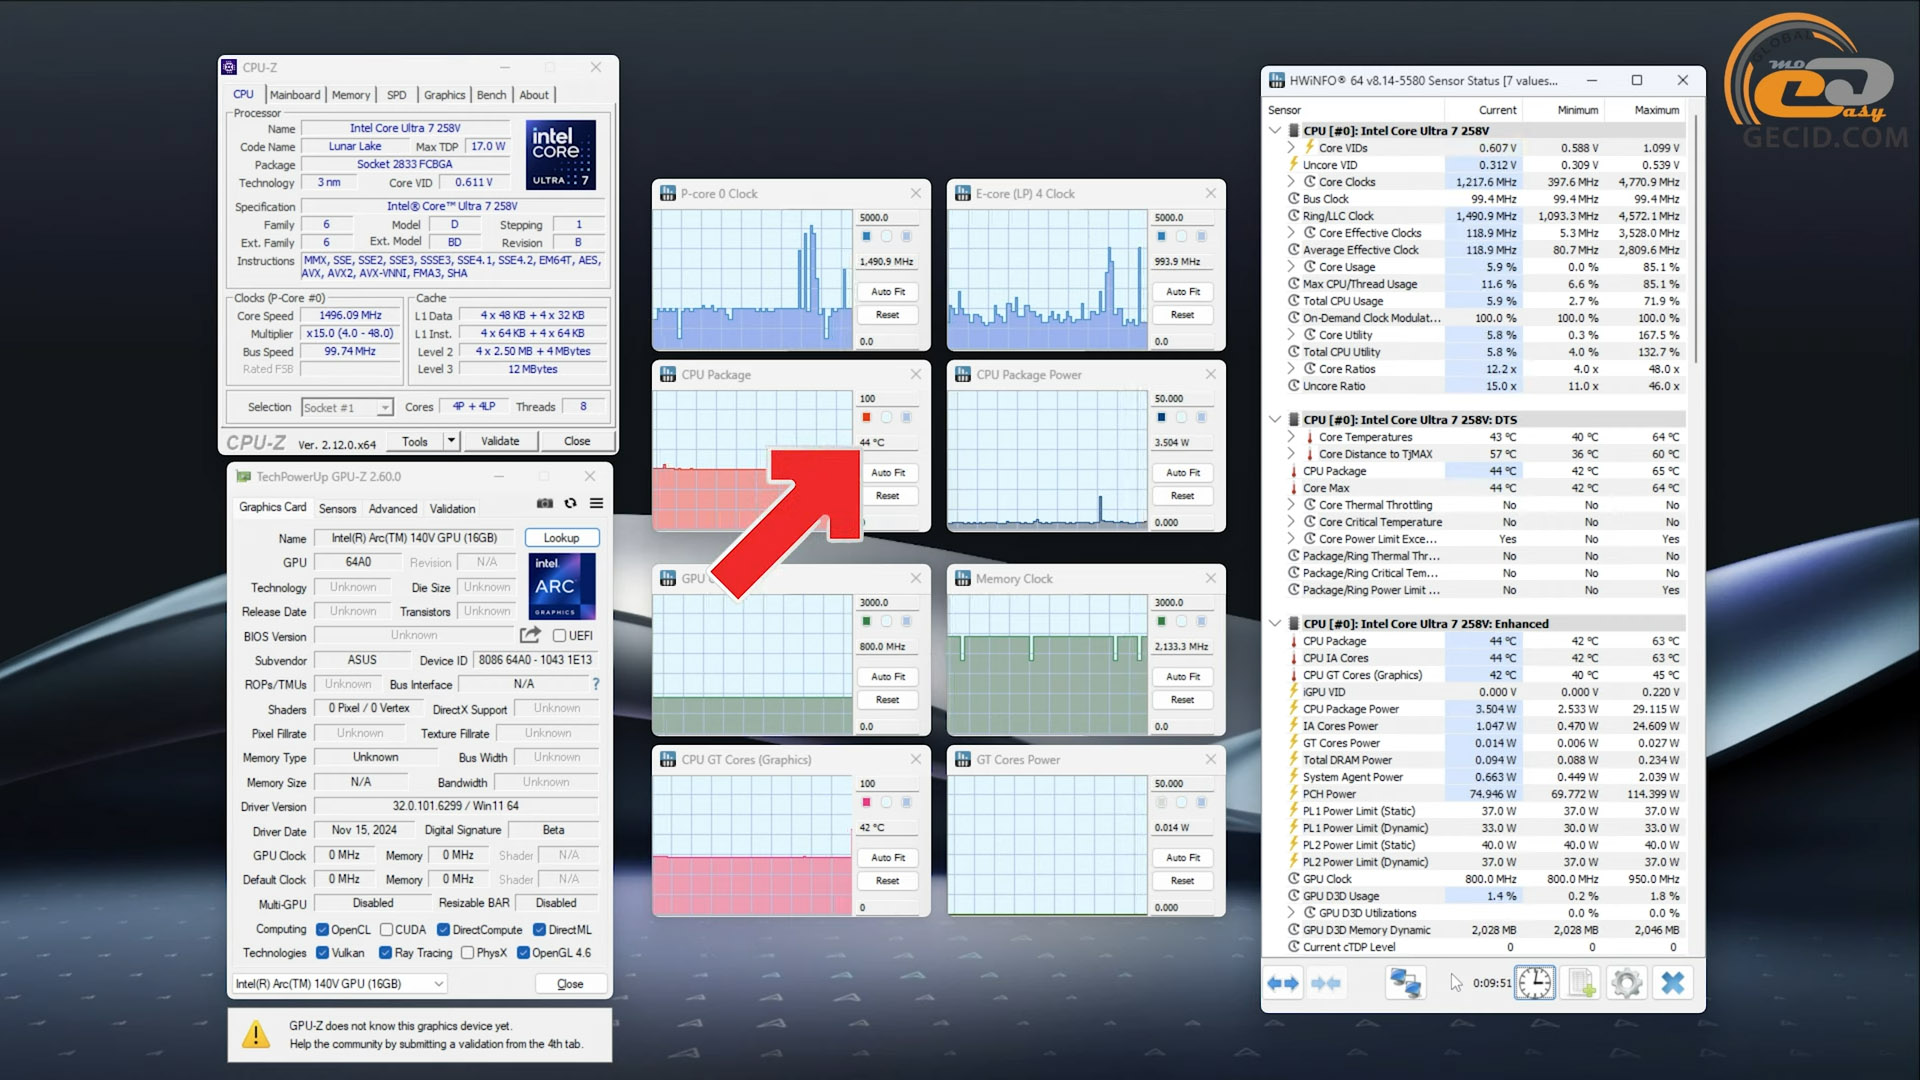Click Auto Fit in GT Cores Power graph
This screenshot has height=1080, width=1920.
[x=1183, y=858]
